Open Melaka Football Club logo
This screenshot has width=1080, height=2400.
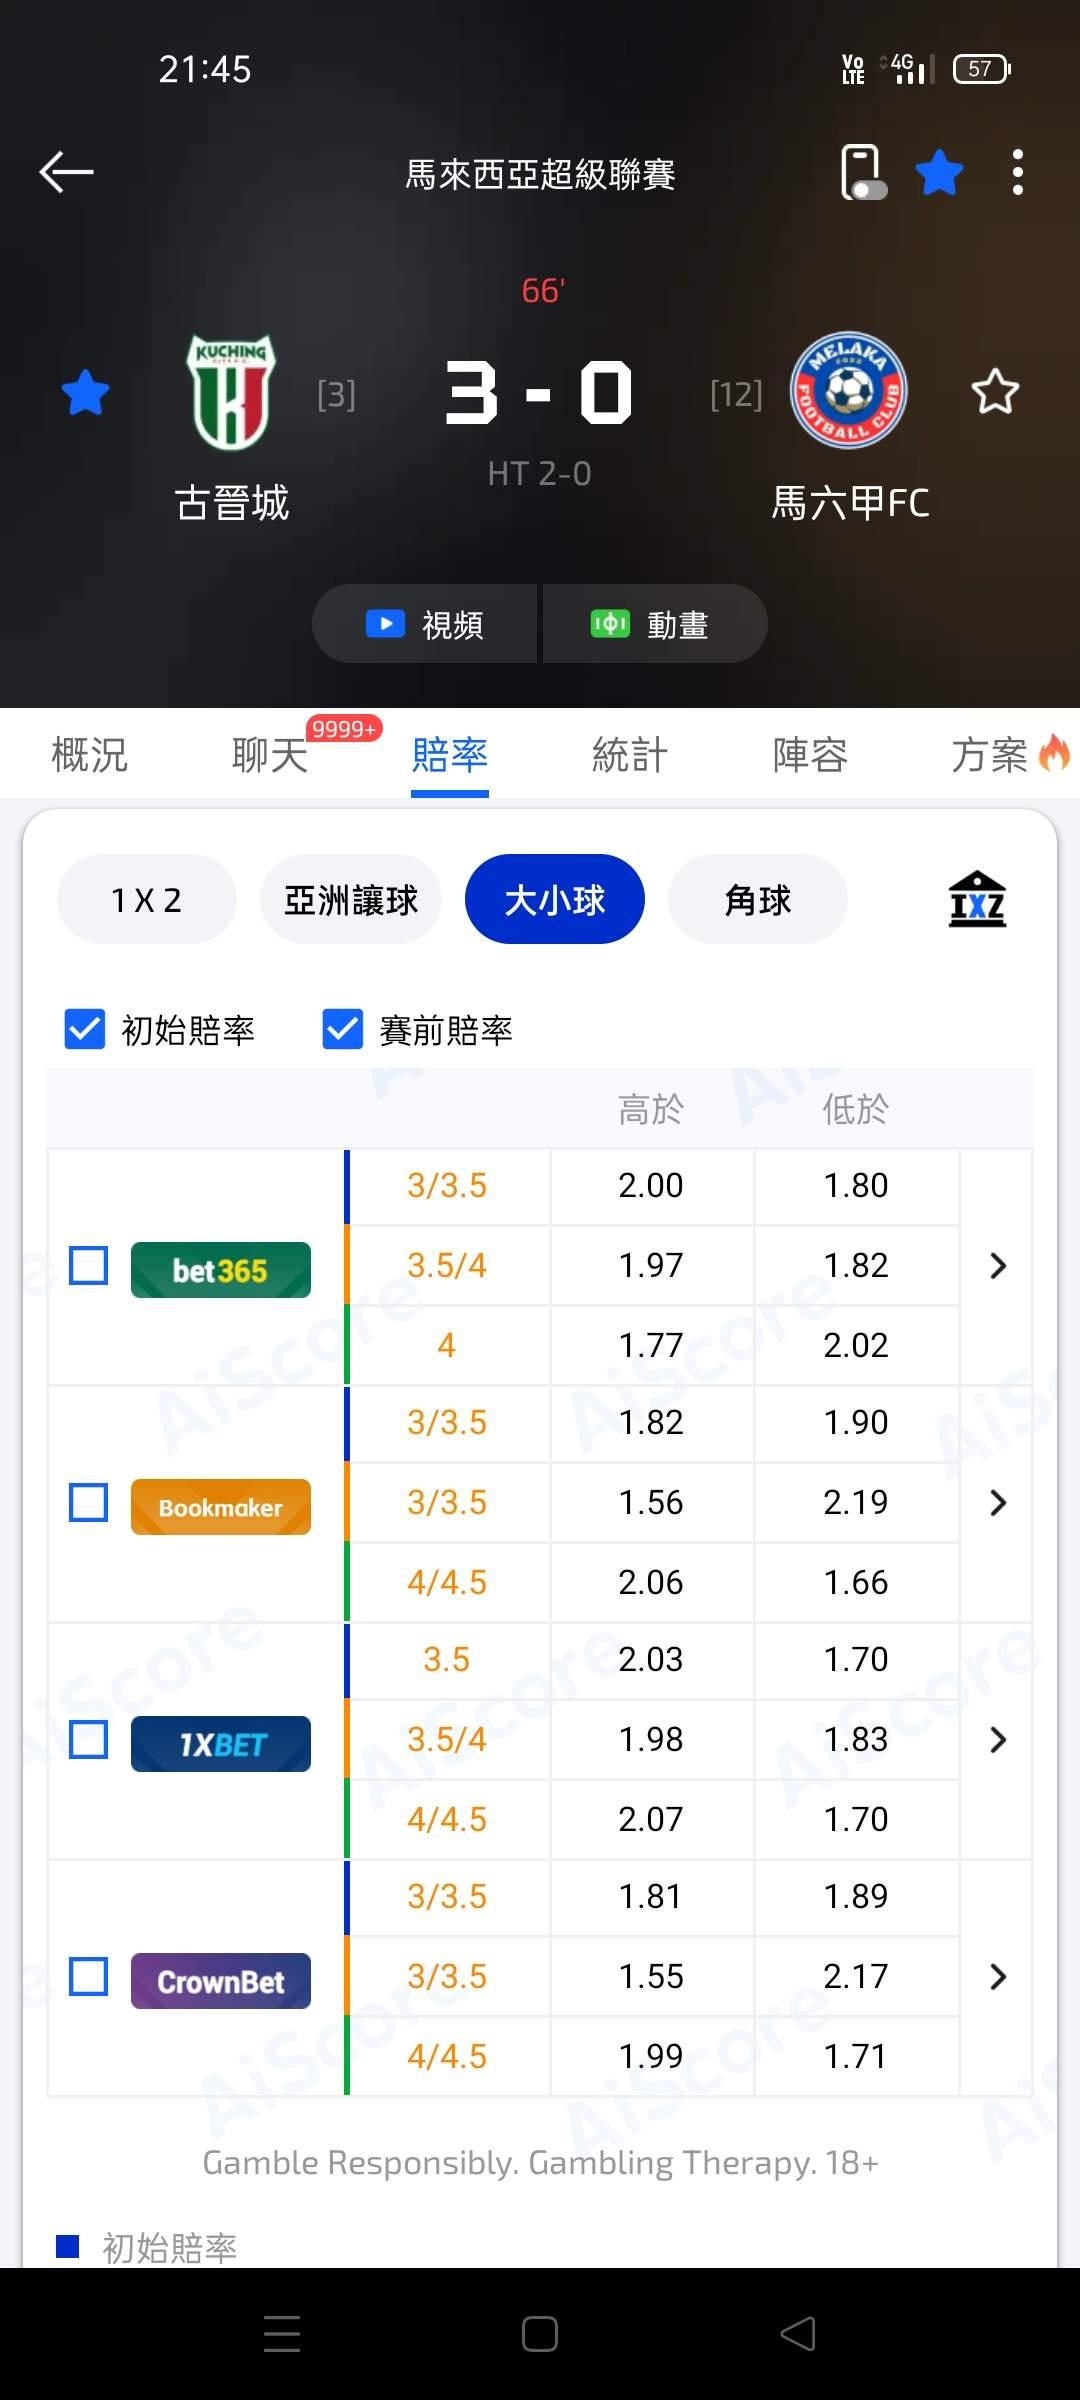click(848, 390)
